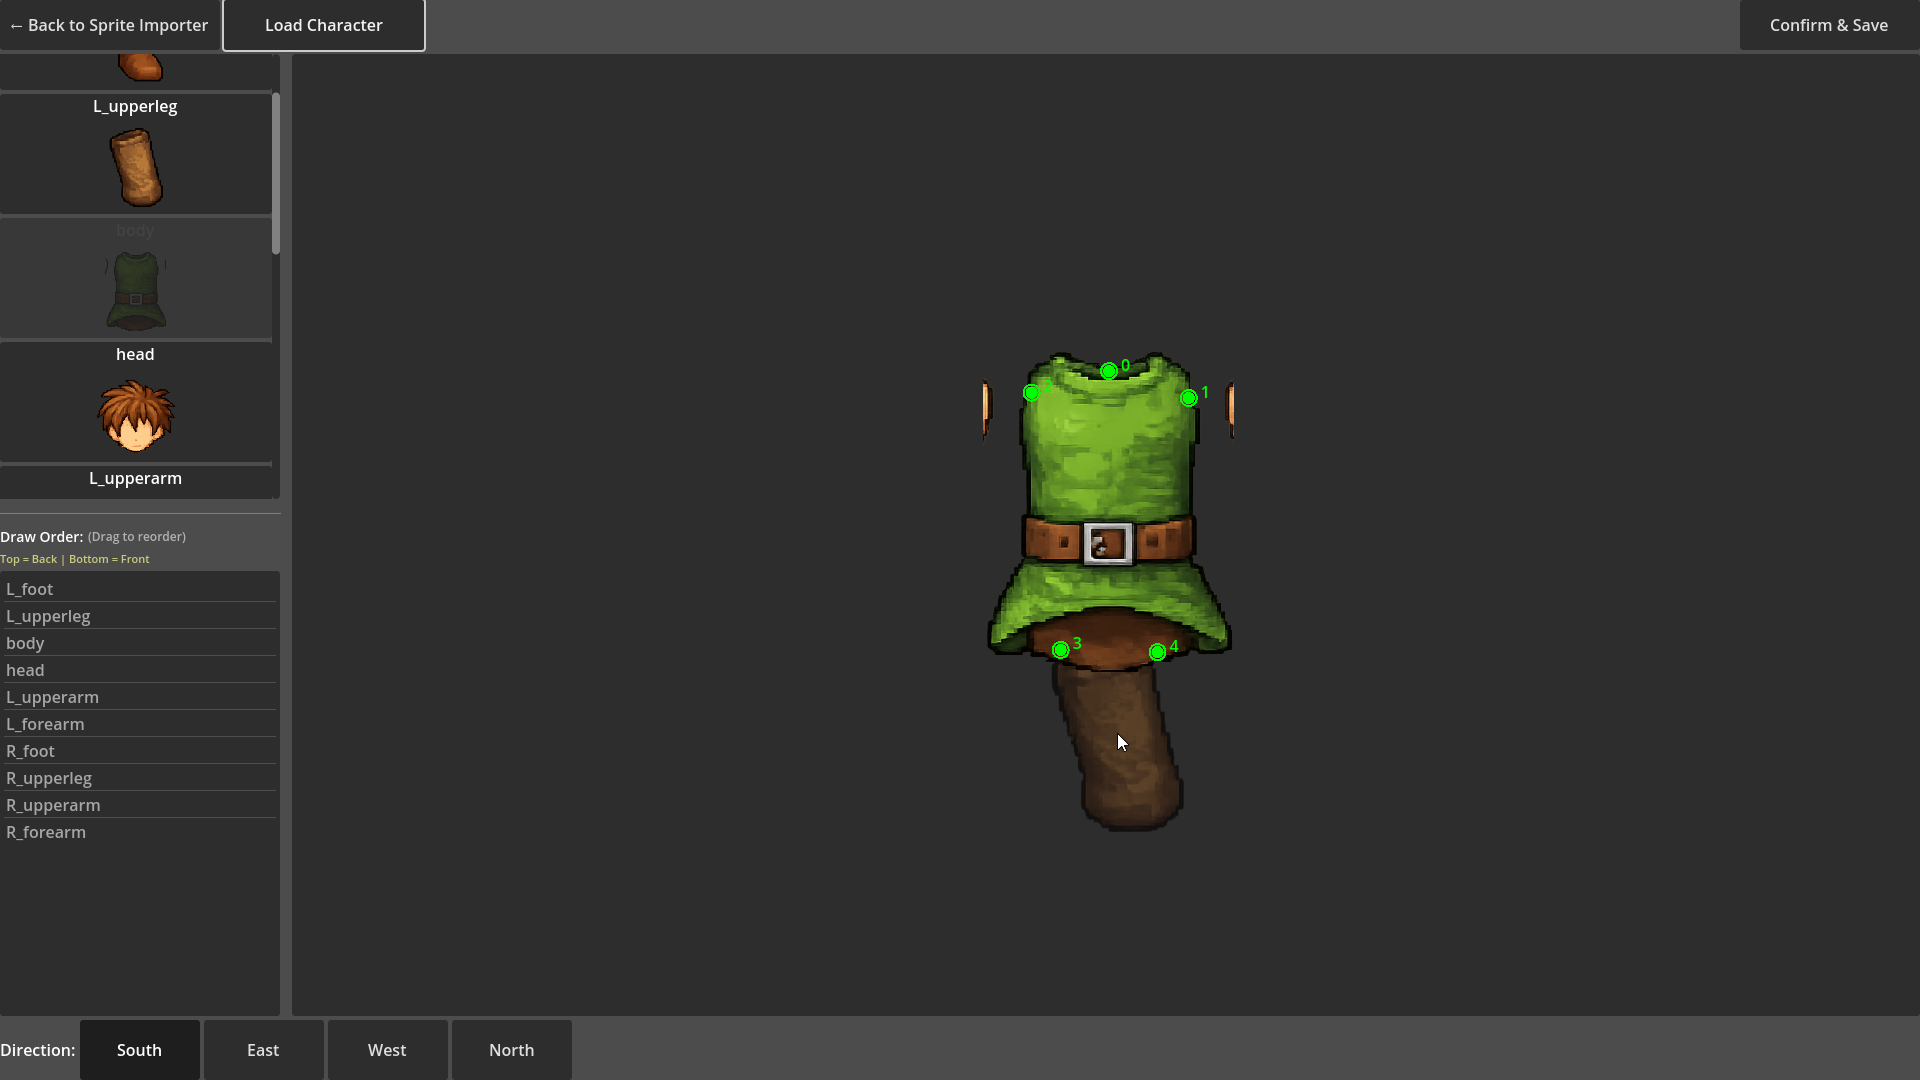
Task: Click the Load Character button
Action: [x=323, y=25]
